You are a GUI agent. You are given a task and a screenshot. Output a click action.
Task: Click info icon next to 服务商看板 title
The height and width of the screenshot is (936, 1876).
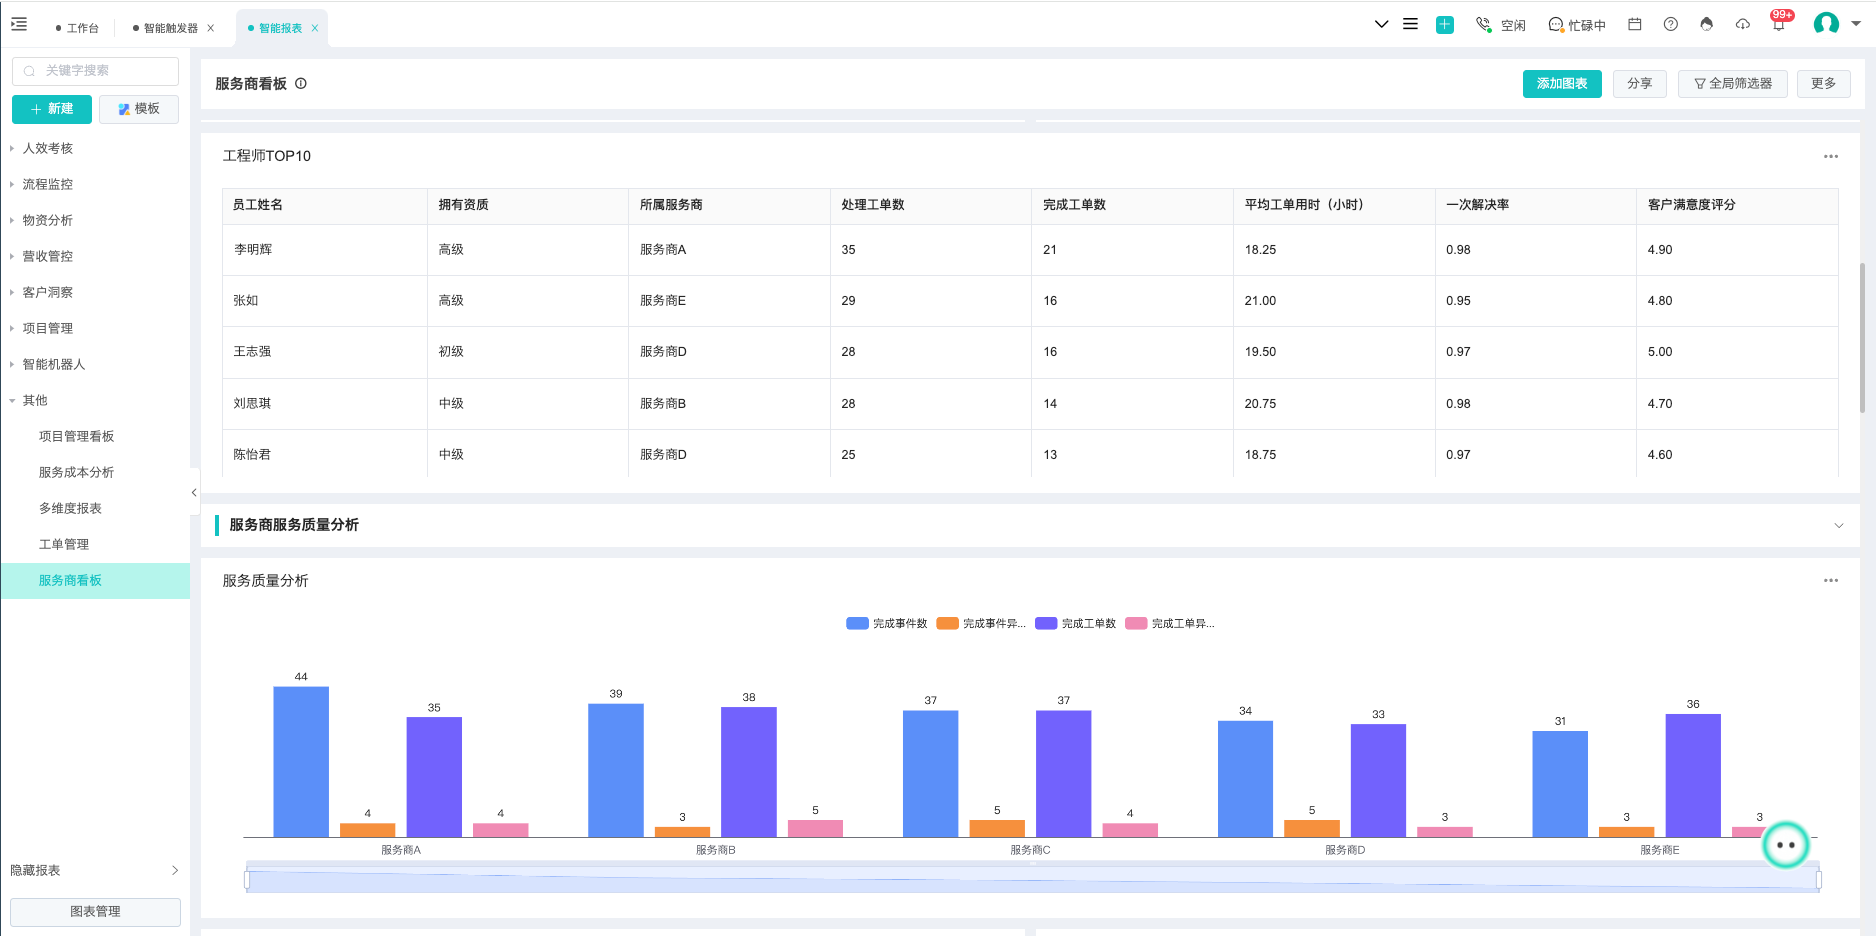[300, 84]
